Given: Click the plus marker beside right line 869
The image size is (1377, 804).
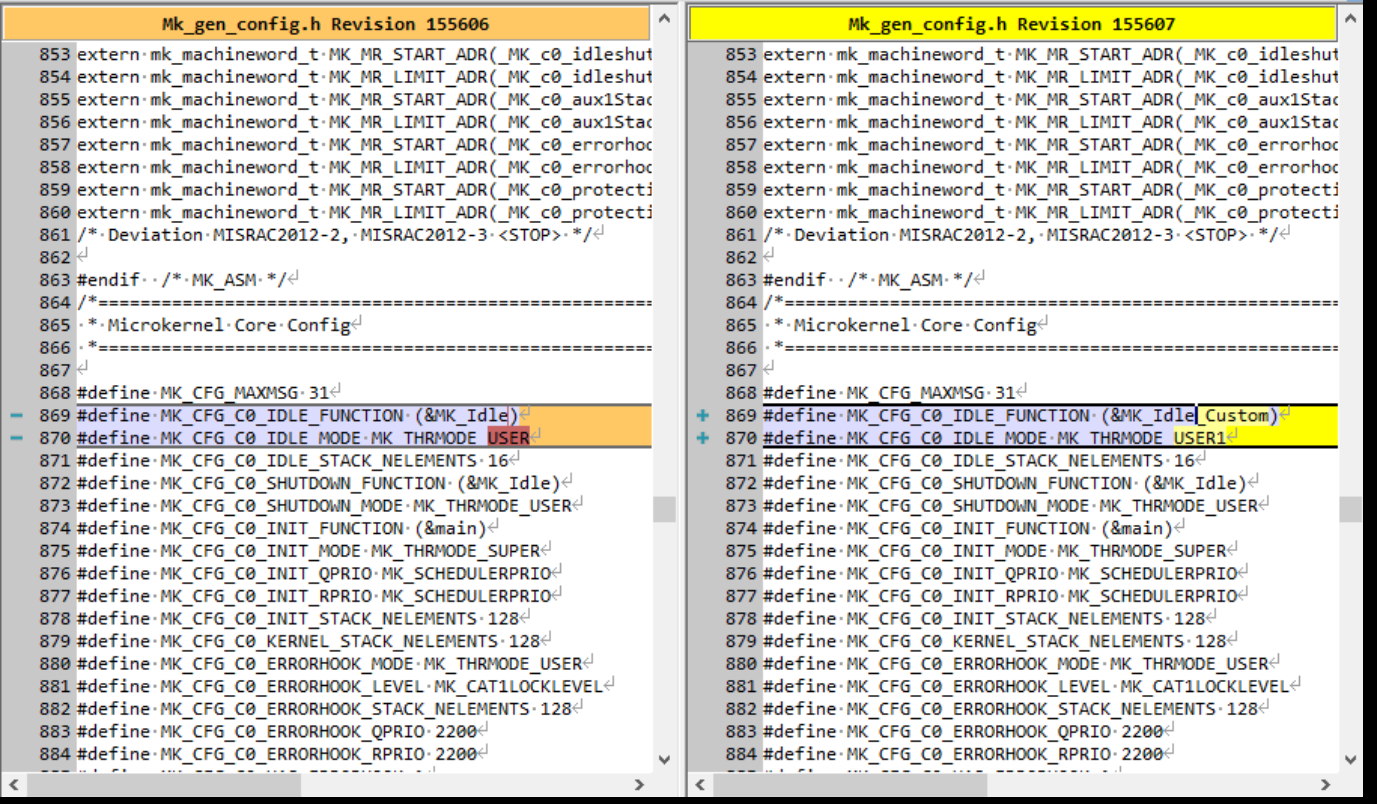Looking at the screenshot, I should (703, 416).
